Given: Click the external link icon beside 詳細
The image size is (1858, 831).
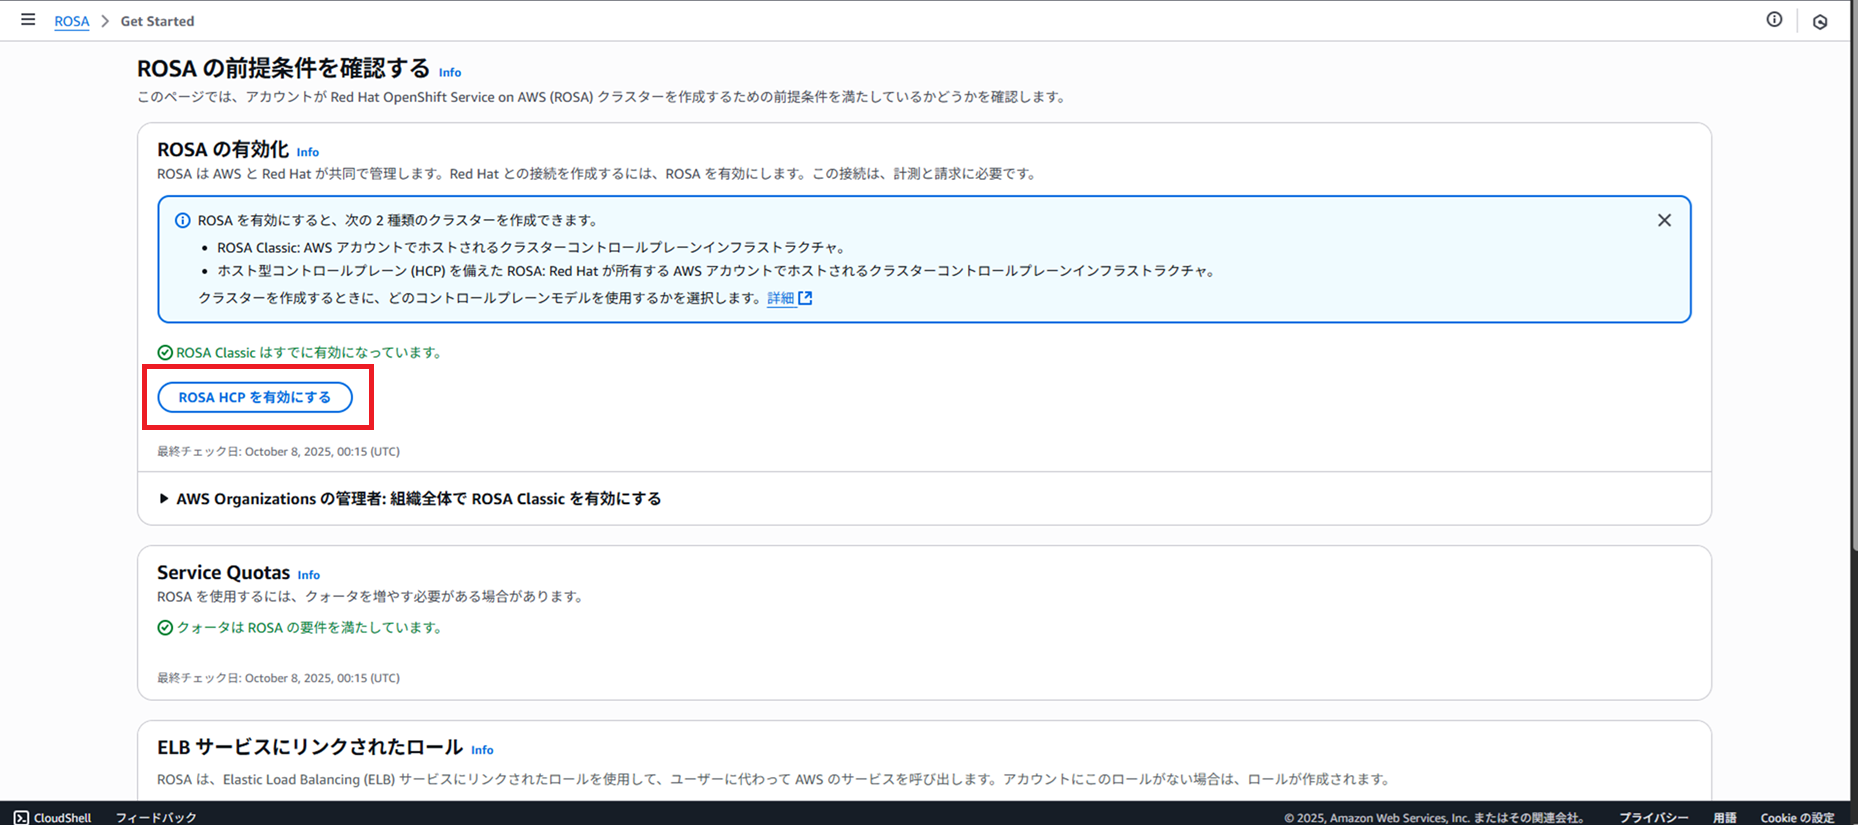Looking at the screenshot, I should click(x=805, y=298).
